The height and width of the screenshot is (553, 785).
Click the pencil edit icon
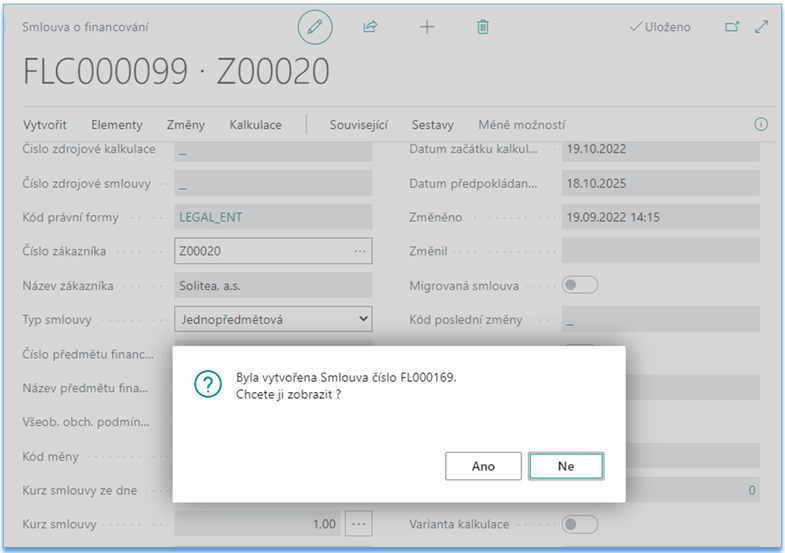315,27
